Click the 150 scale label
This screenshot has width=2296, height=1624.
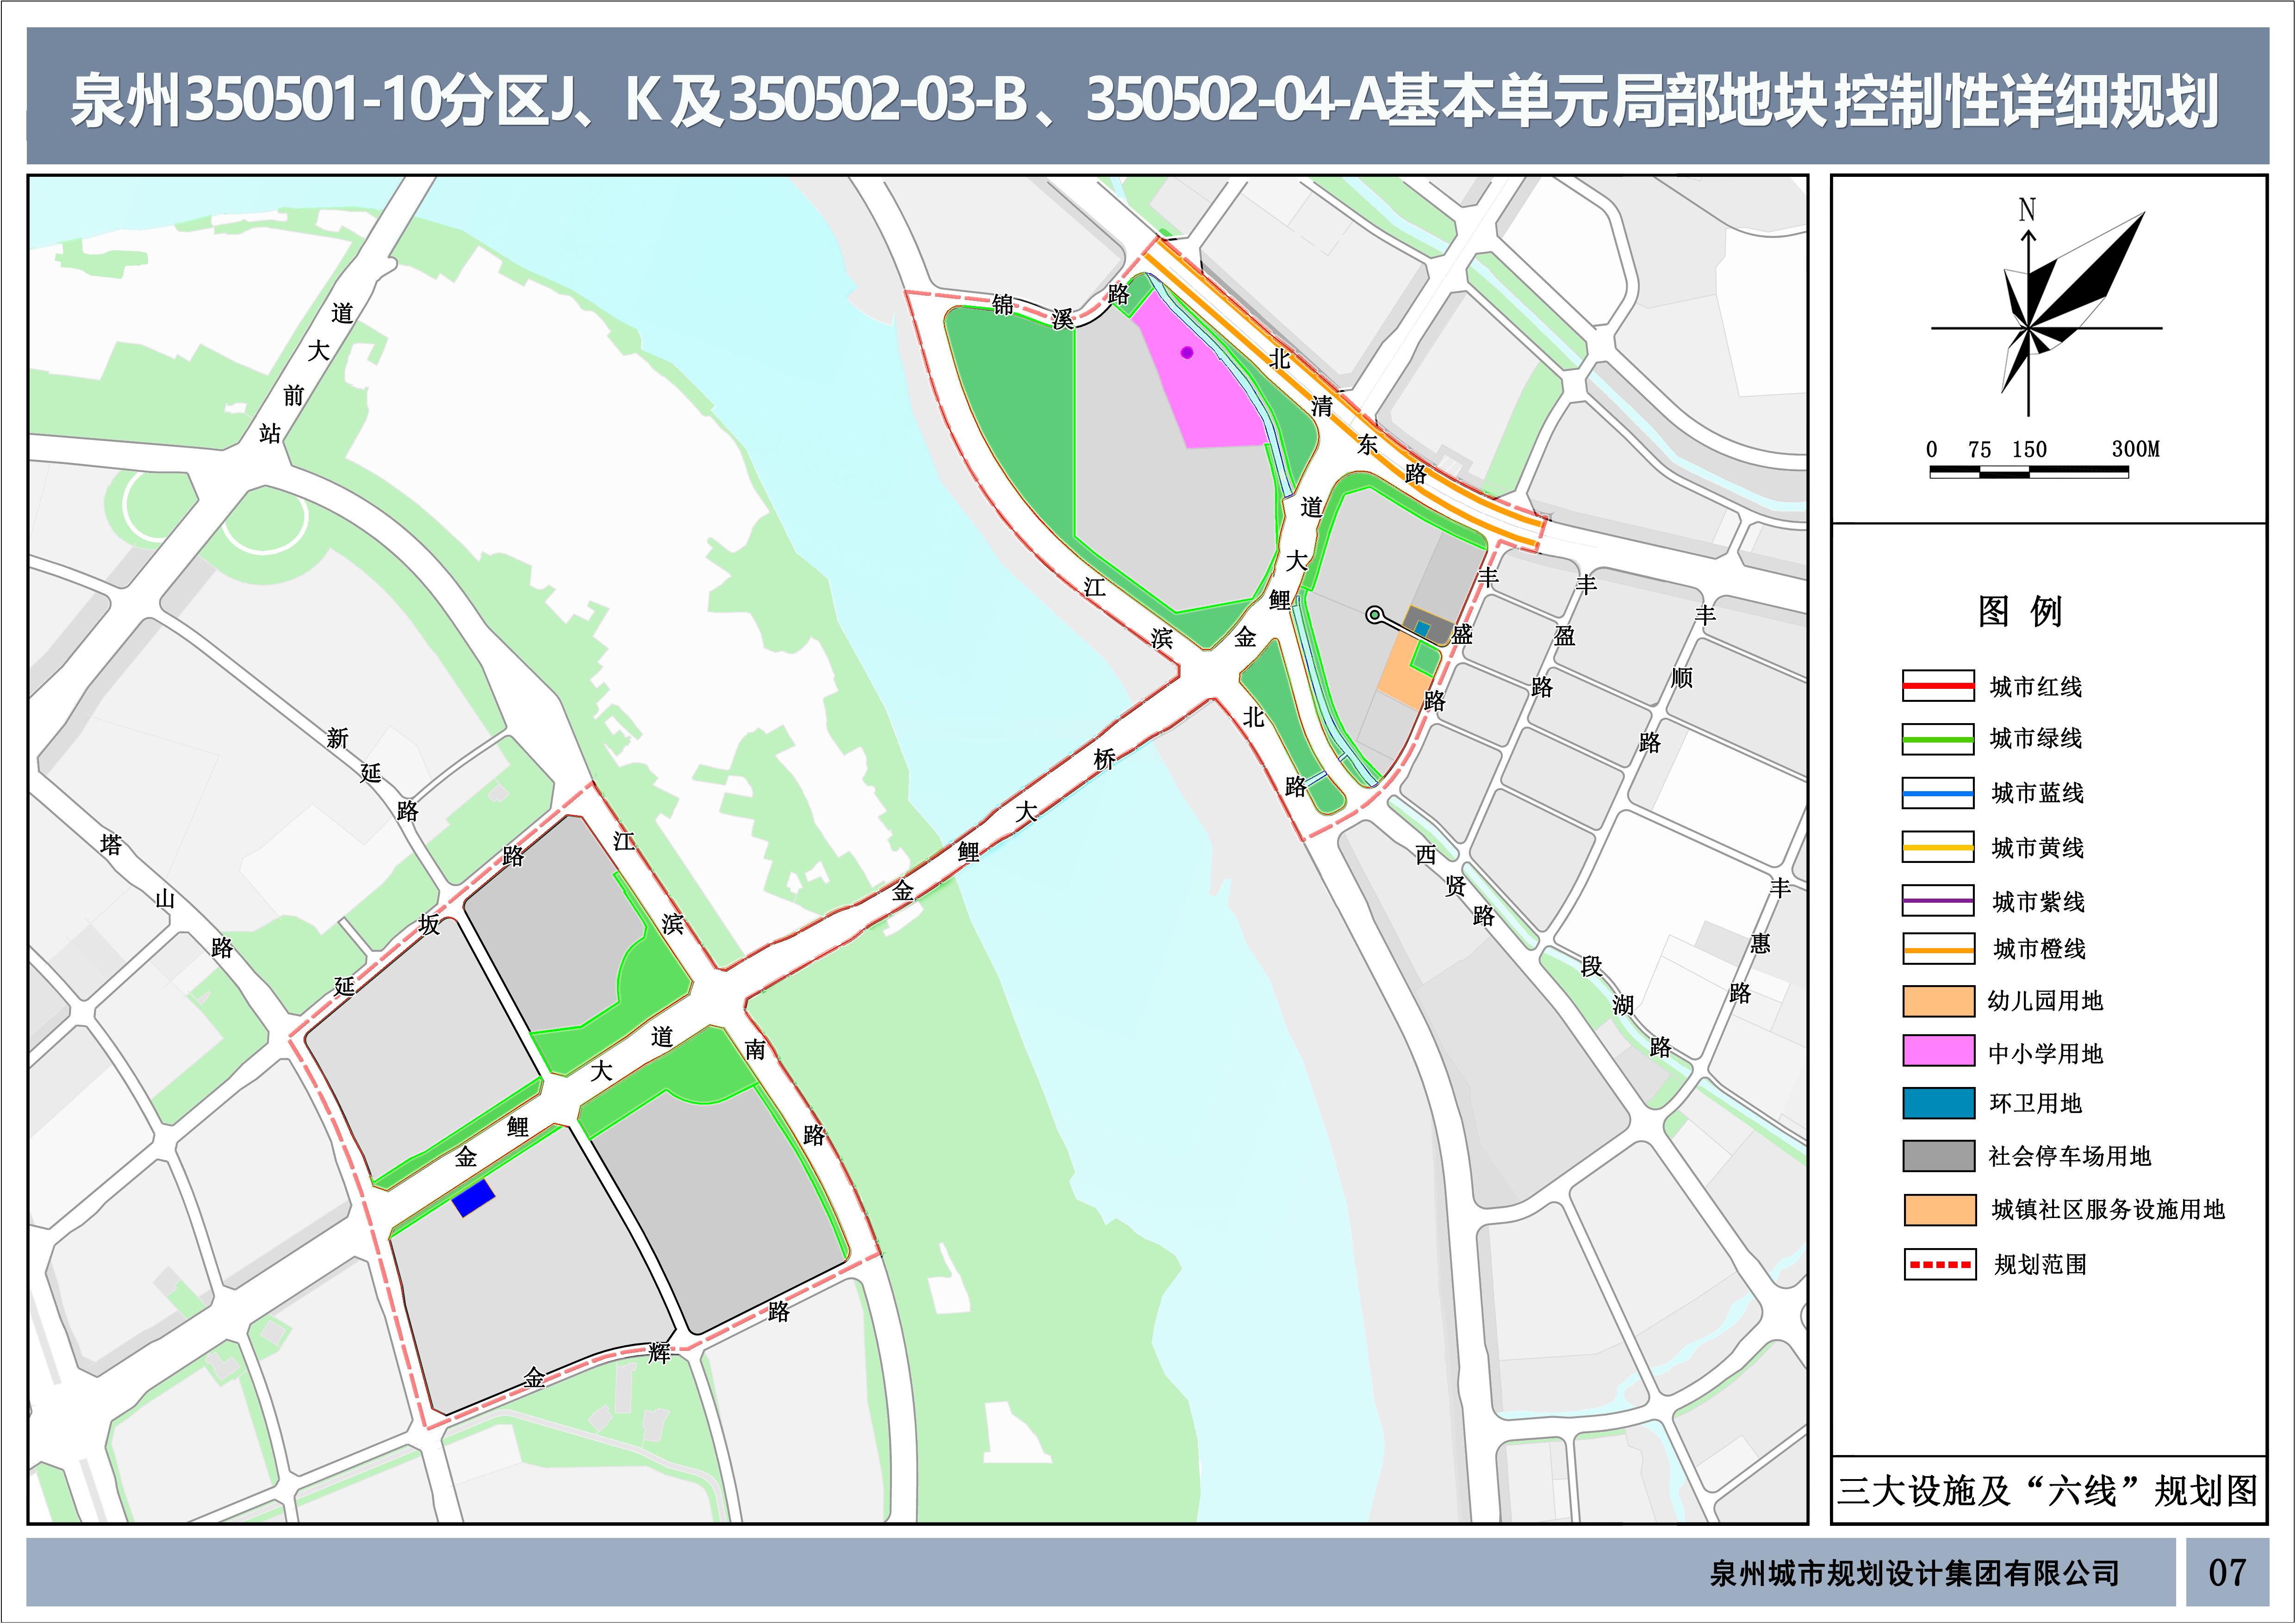click(2029, 449)
